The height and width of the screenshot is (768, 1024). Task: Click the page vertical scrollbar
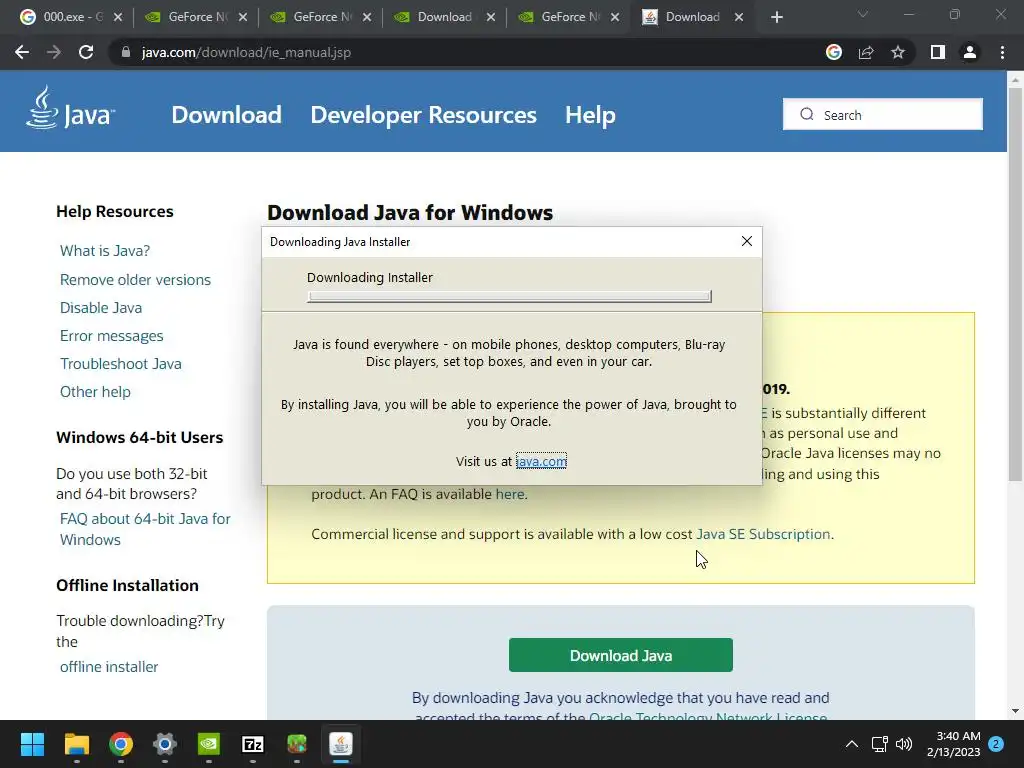(1015, 284)
